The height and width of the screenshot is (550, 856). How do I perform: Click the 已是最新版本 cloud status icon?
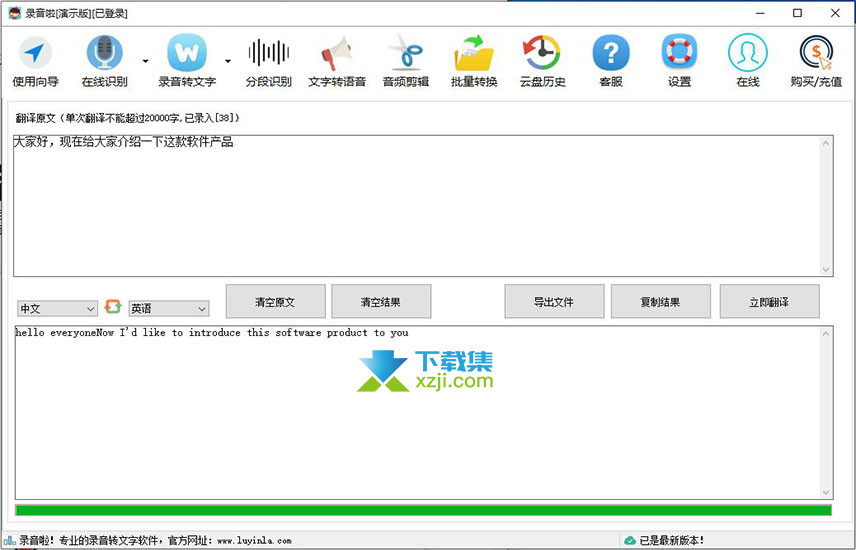coord(629,540)
